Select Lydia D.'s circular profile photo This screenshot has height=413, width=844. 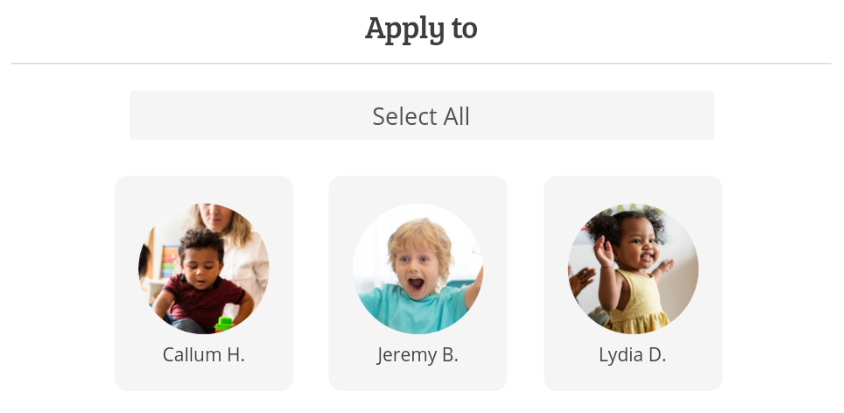coord(632,268)
